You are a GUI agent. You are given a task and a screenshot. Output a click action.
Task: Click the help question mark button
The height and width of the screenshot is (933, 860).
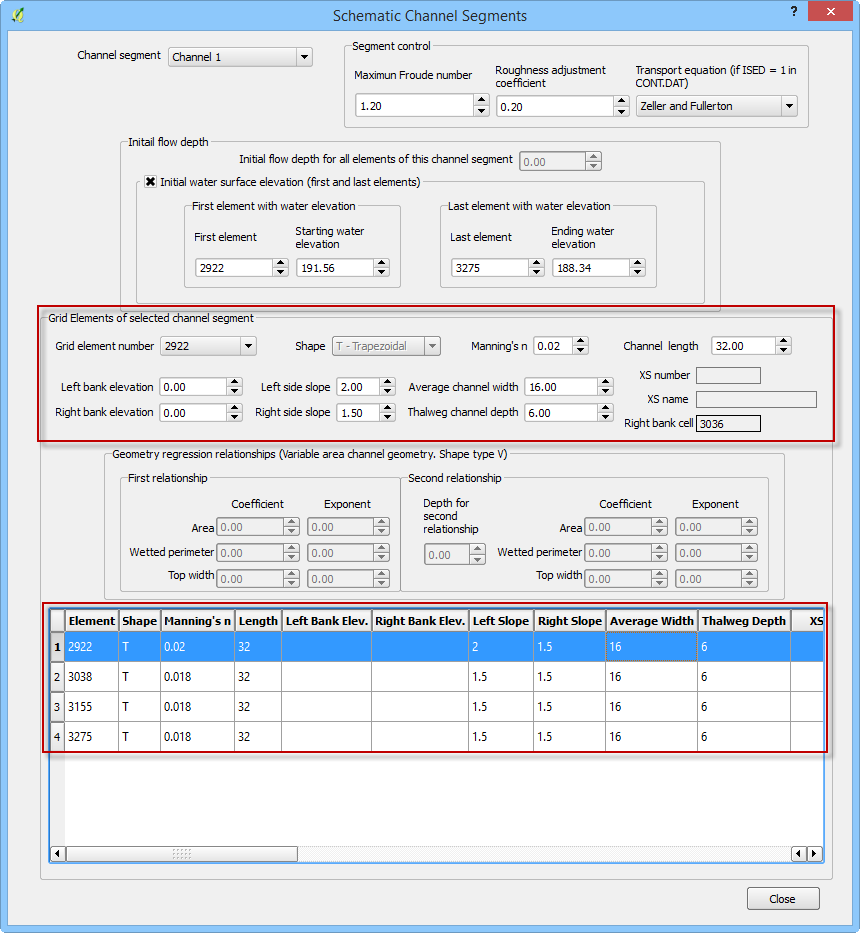[793, 12]
